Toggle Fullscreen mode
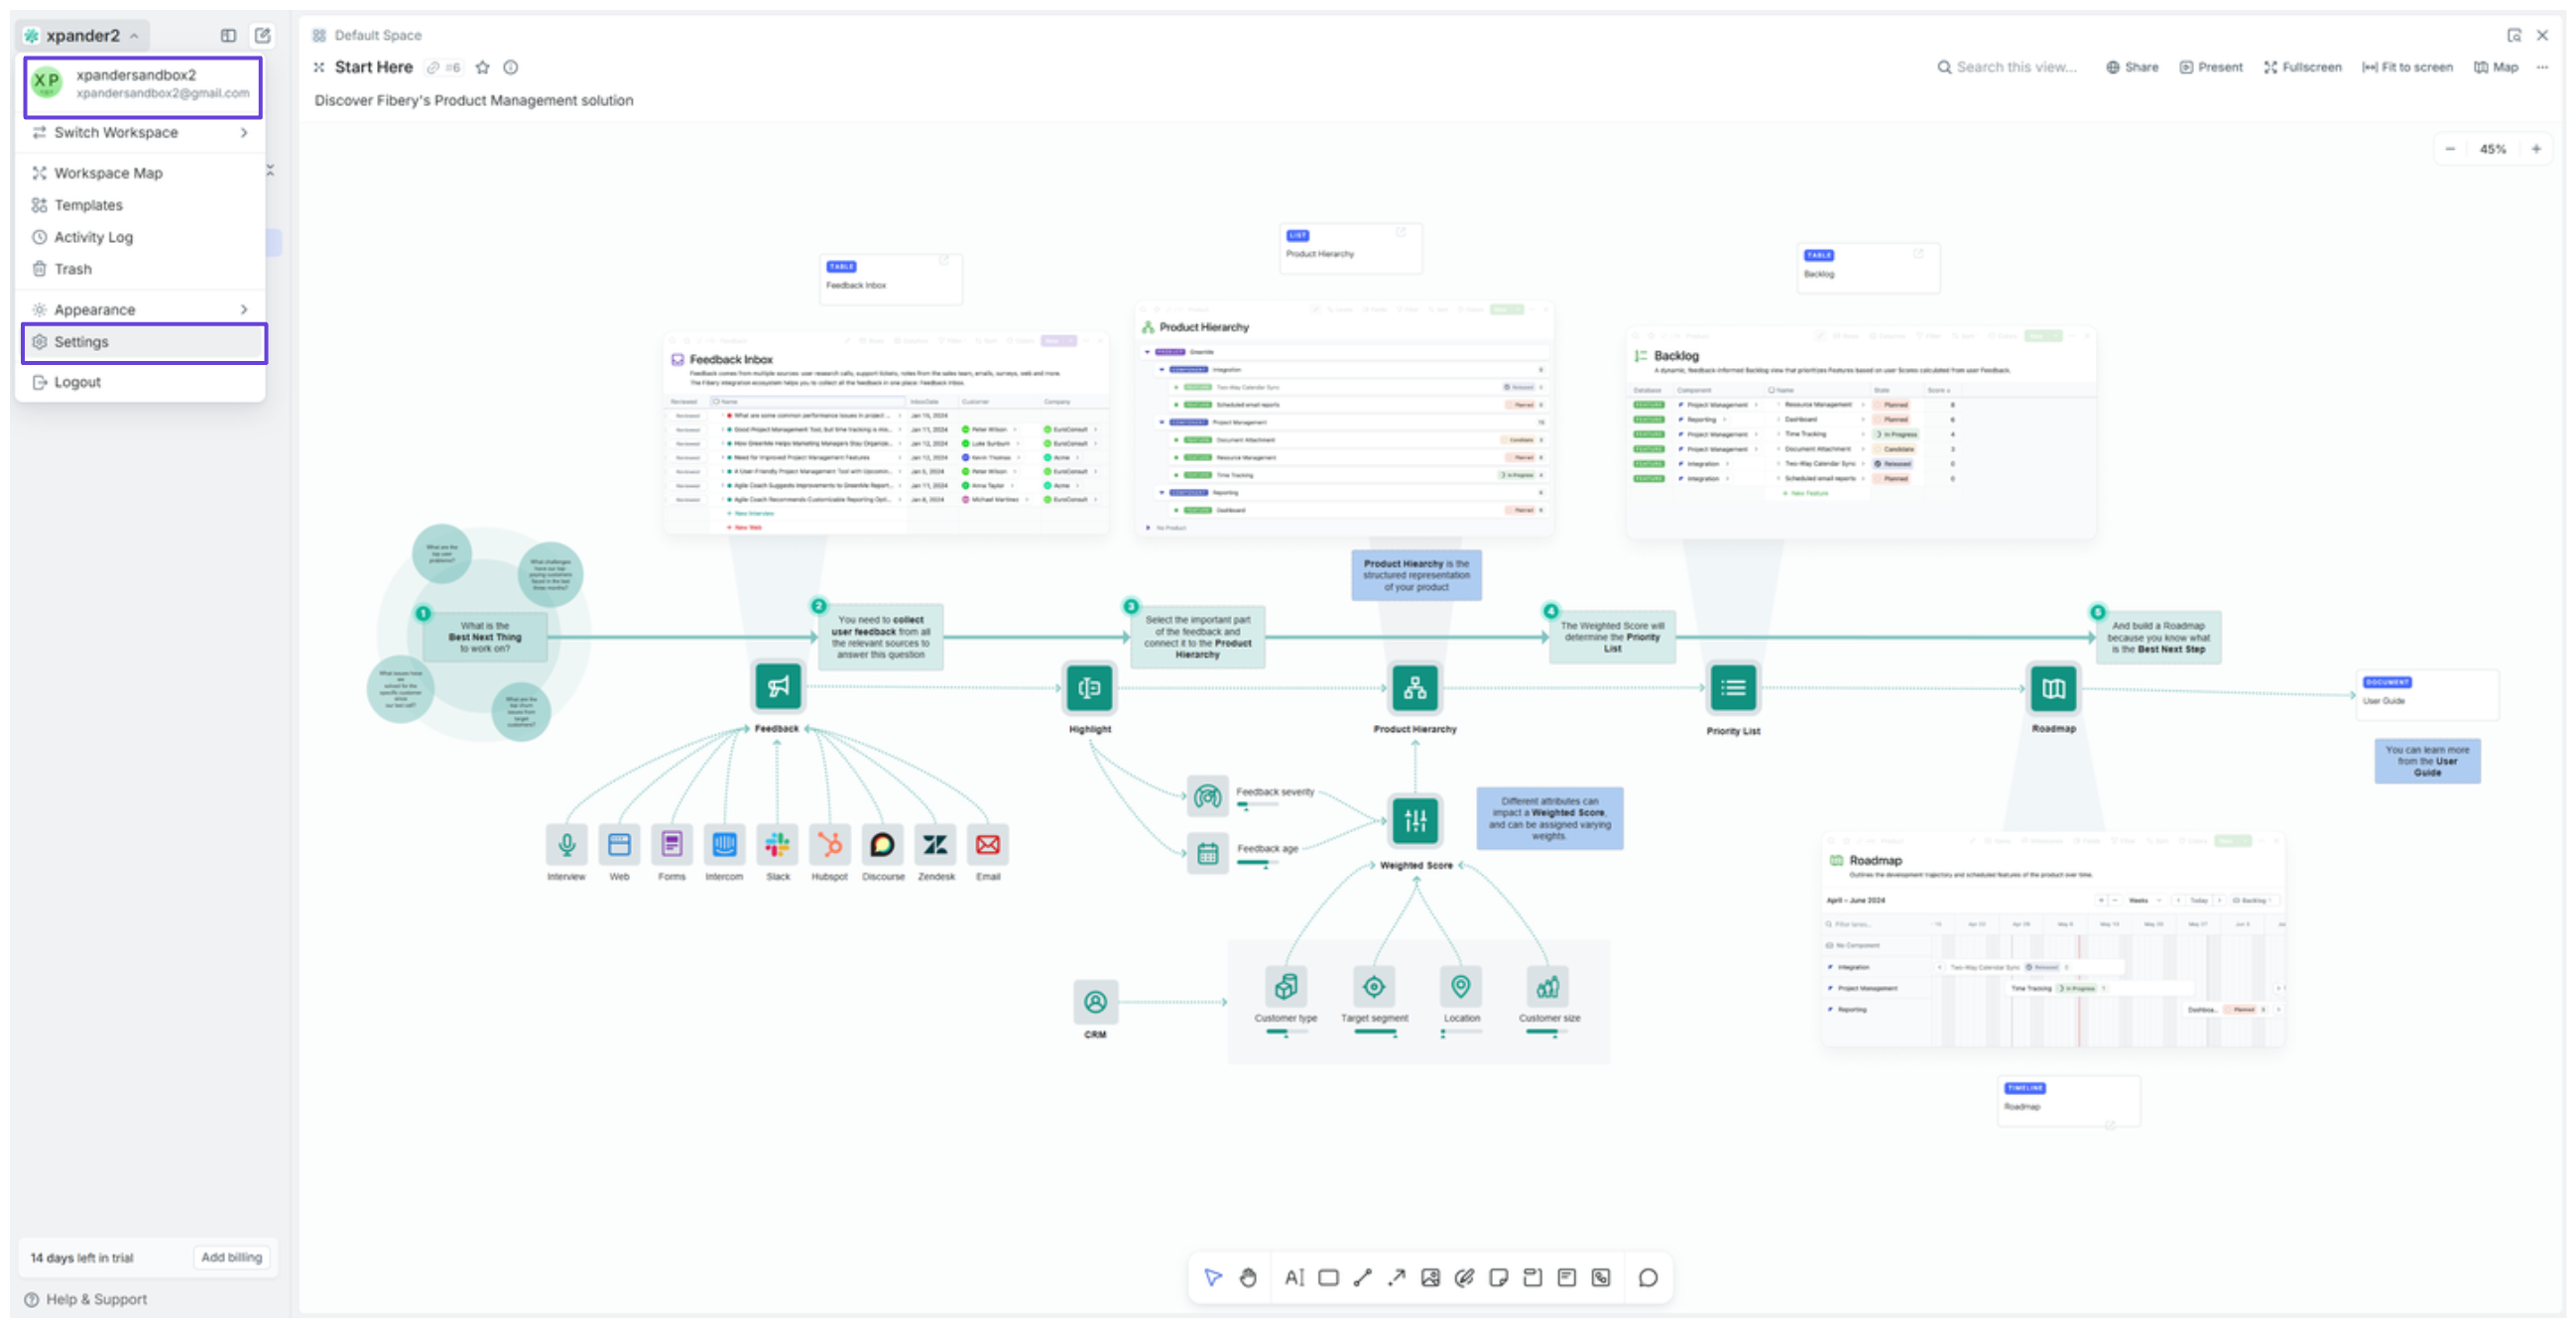 click(x=2302, y=67)
